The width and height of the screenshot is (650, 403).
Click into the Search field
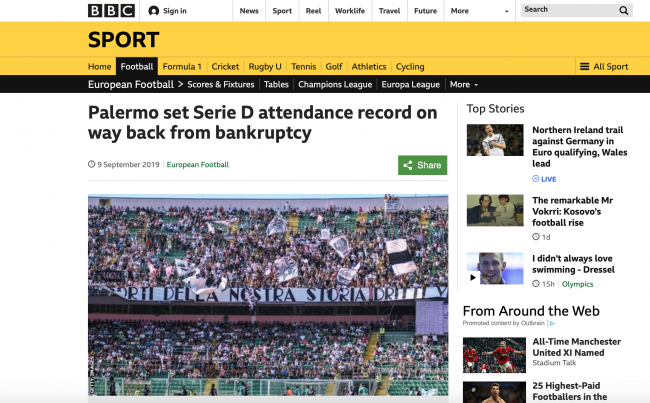(x=570, y=10)
